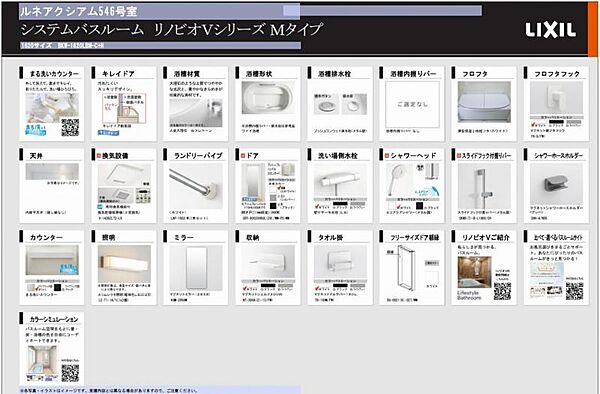Viewport: 600px width, 394px height.
Task: Click the red square marker beside 換気設備
Action: pyautogui.click(x=98, y=156)
